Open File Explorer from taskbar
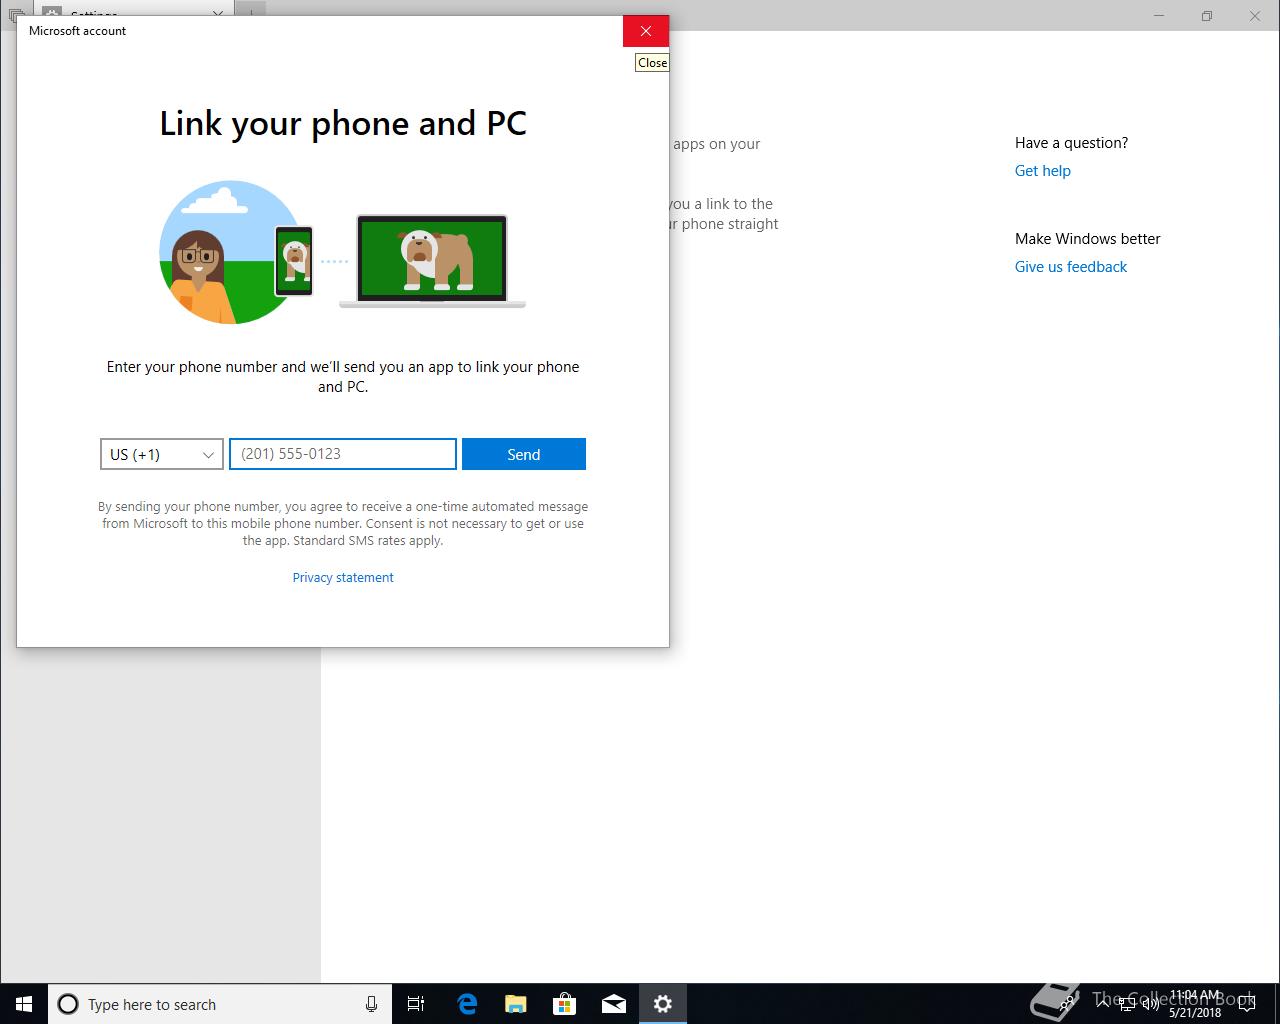Viewport: 1280px width, 1024px height. tap(516, 1004)
